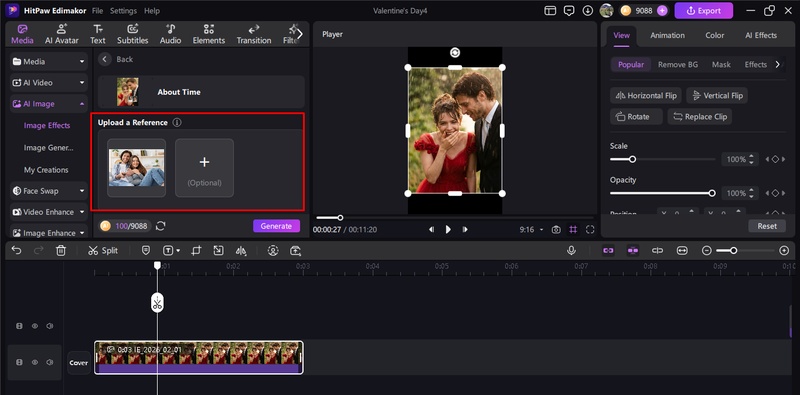Export the project
Screen dimensions: 800x395
point(704,10)
